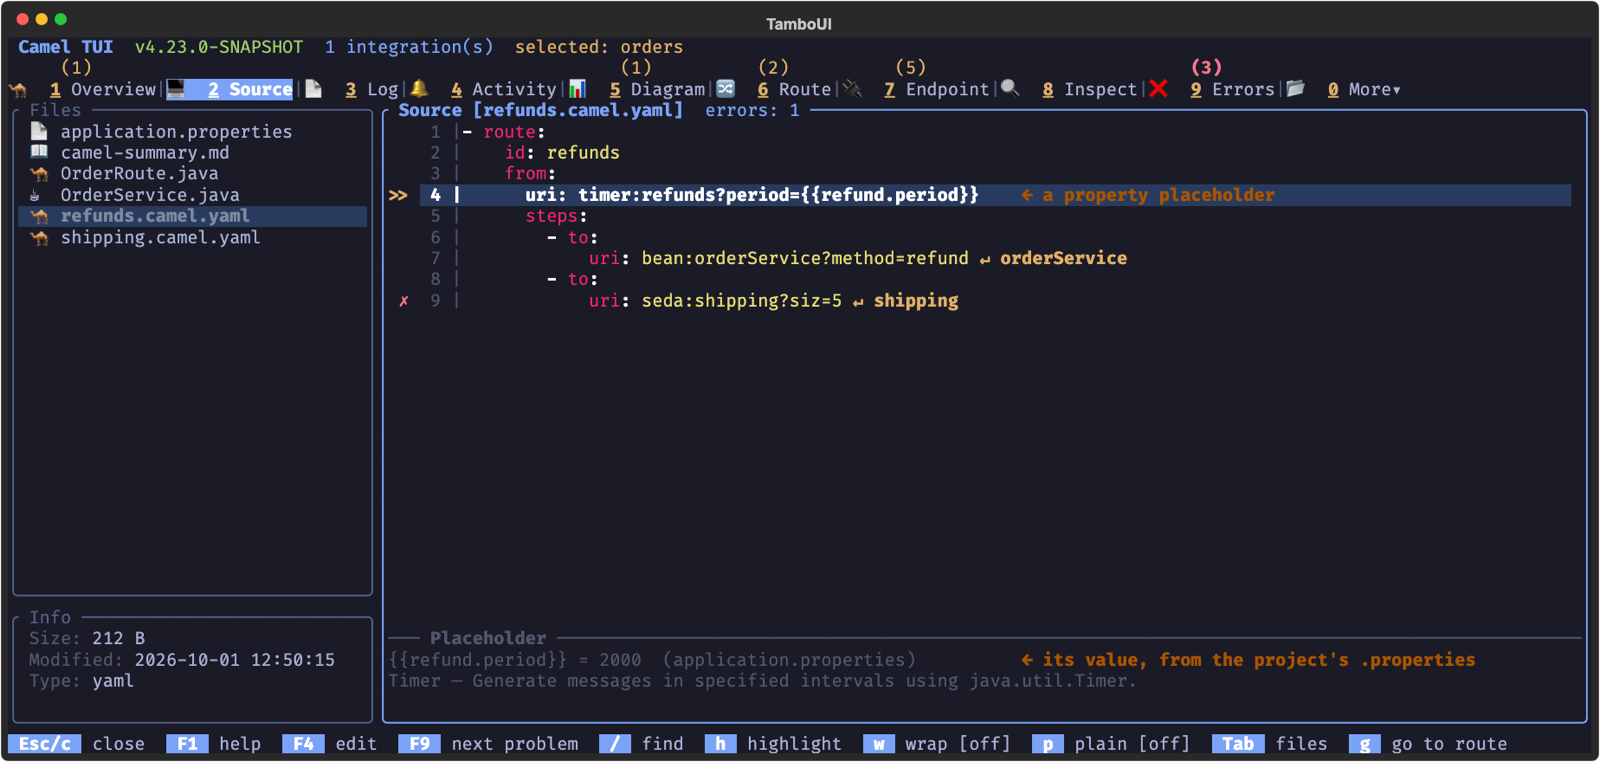
Task: Go to the 4 Activity tab
Action: tap(503, 89)
